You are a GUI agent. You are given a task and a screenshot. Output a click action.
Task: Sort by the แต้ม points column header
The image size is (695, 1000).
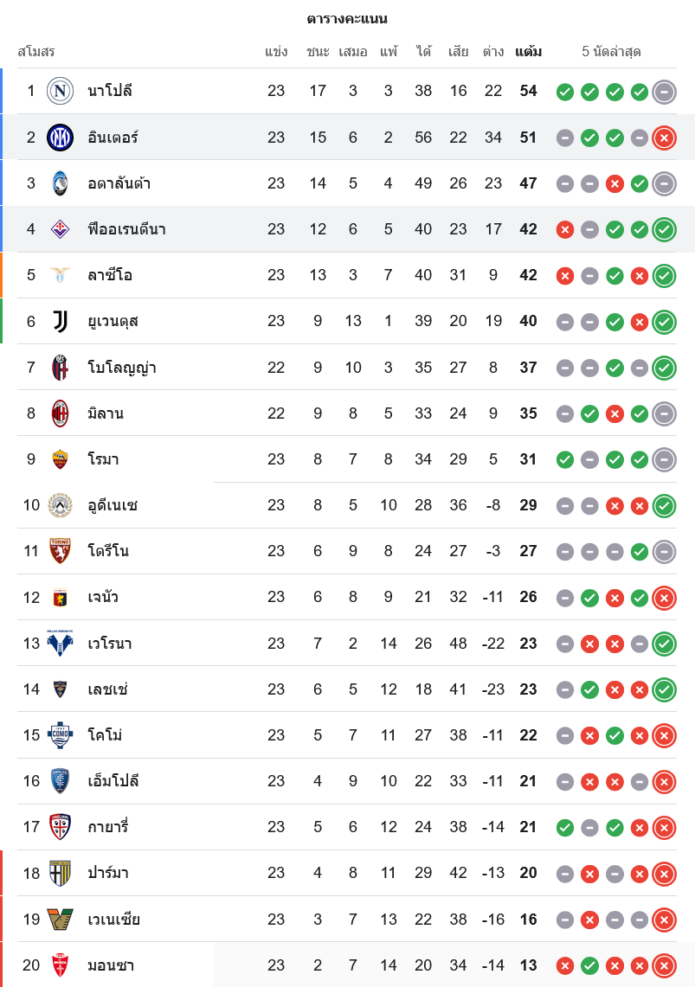point(529,51)
